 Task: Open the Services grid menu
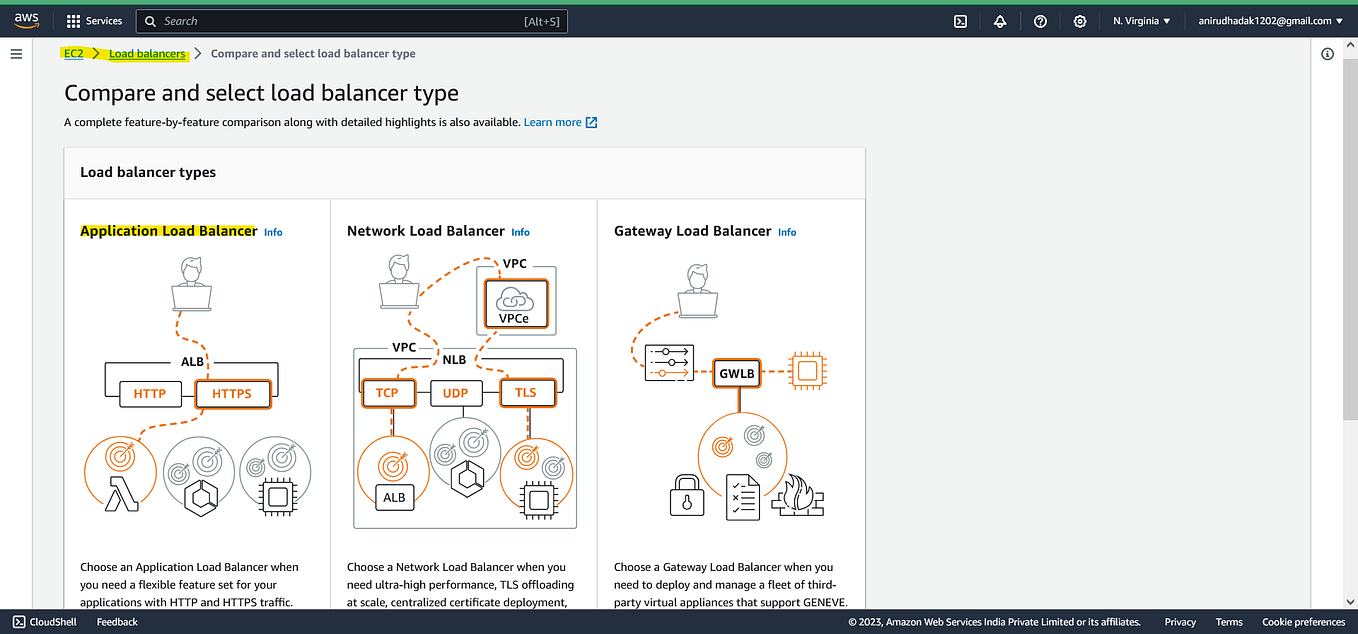94,20
